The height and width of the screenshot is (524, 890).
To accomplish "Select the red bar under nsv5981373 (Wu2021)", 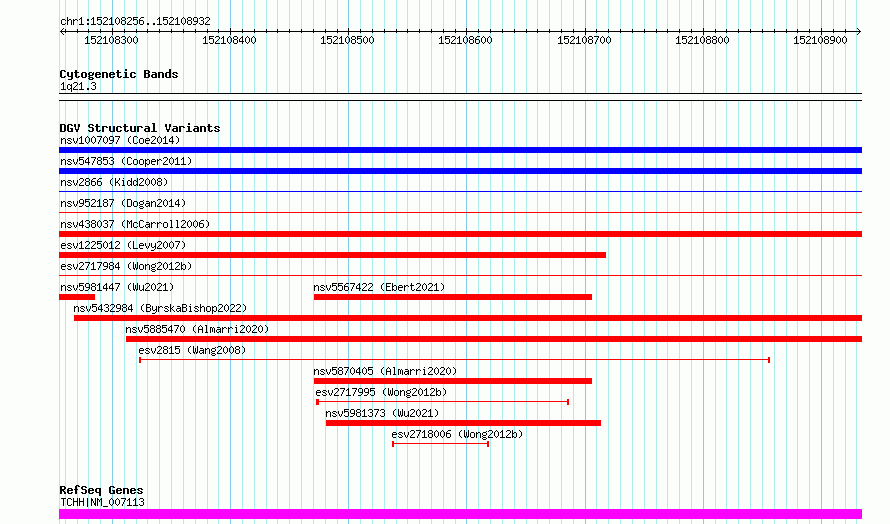I will (x=463, y=423).
